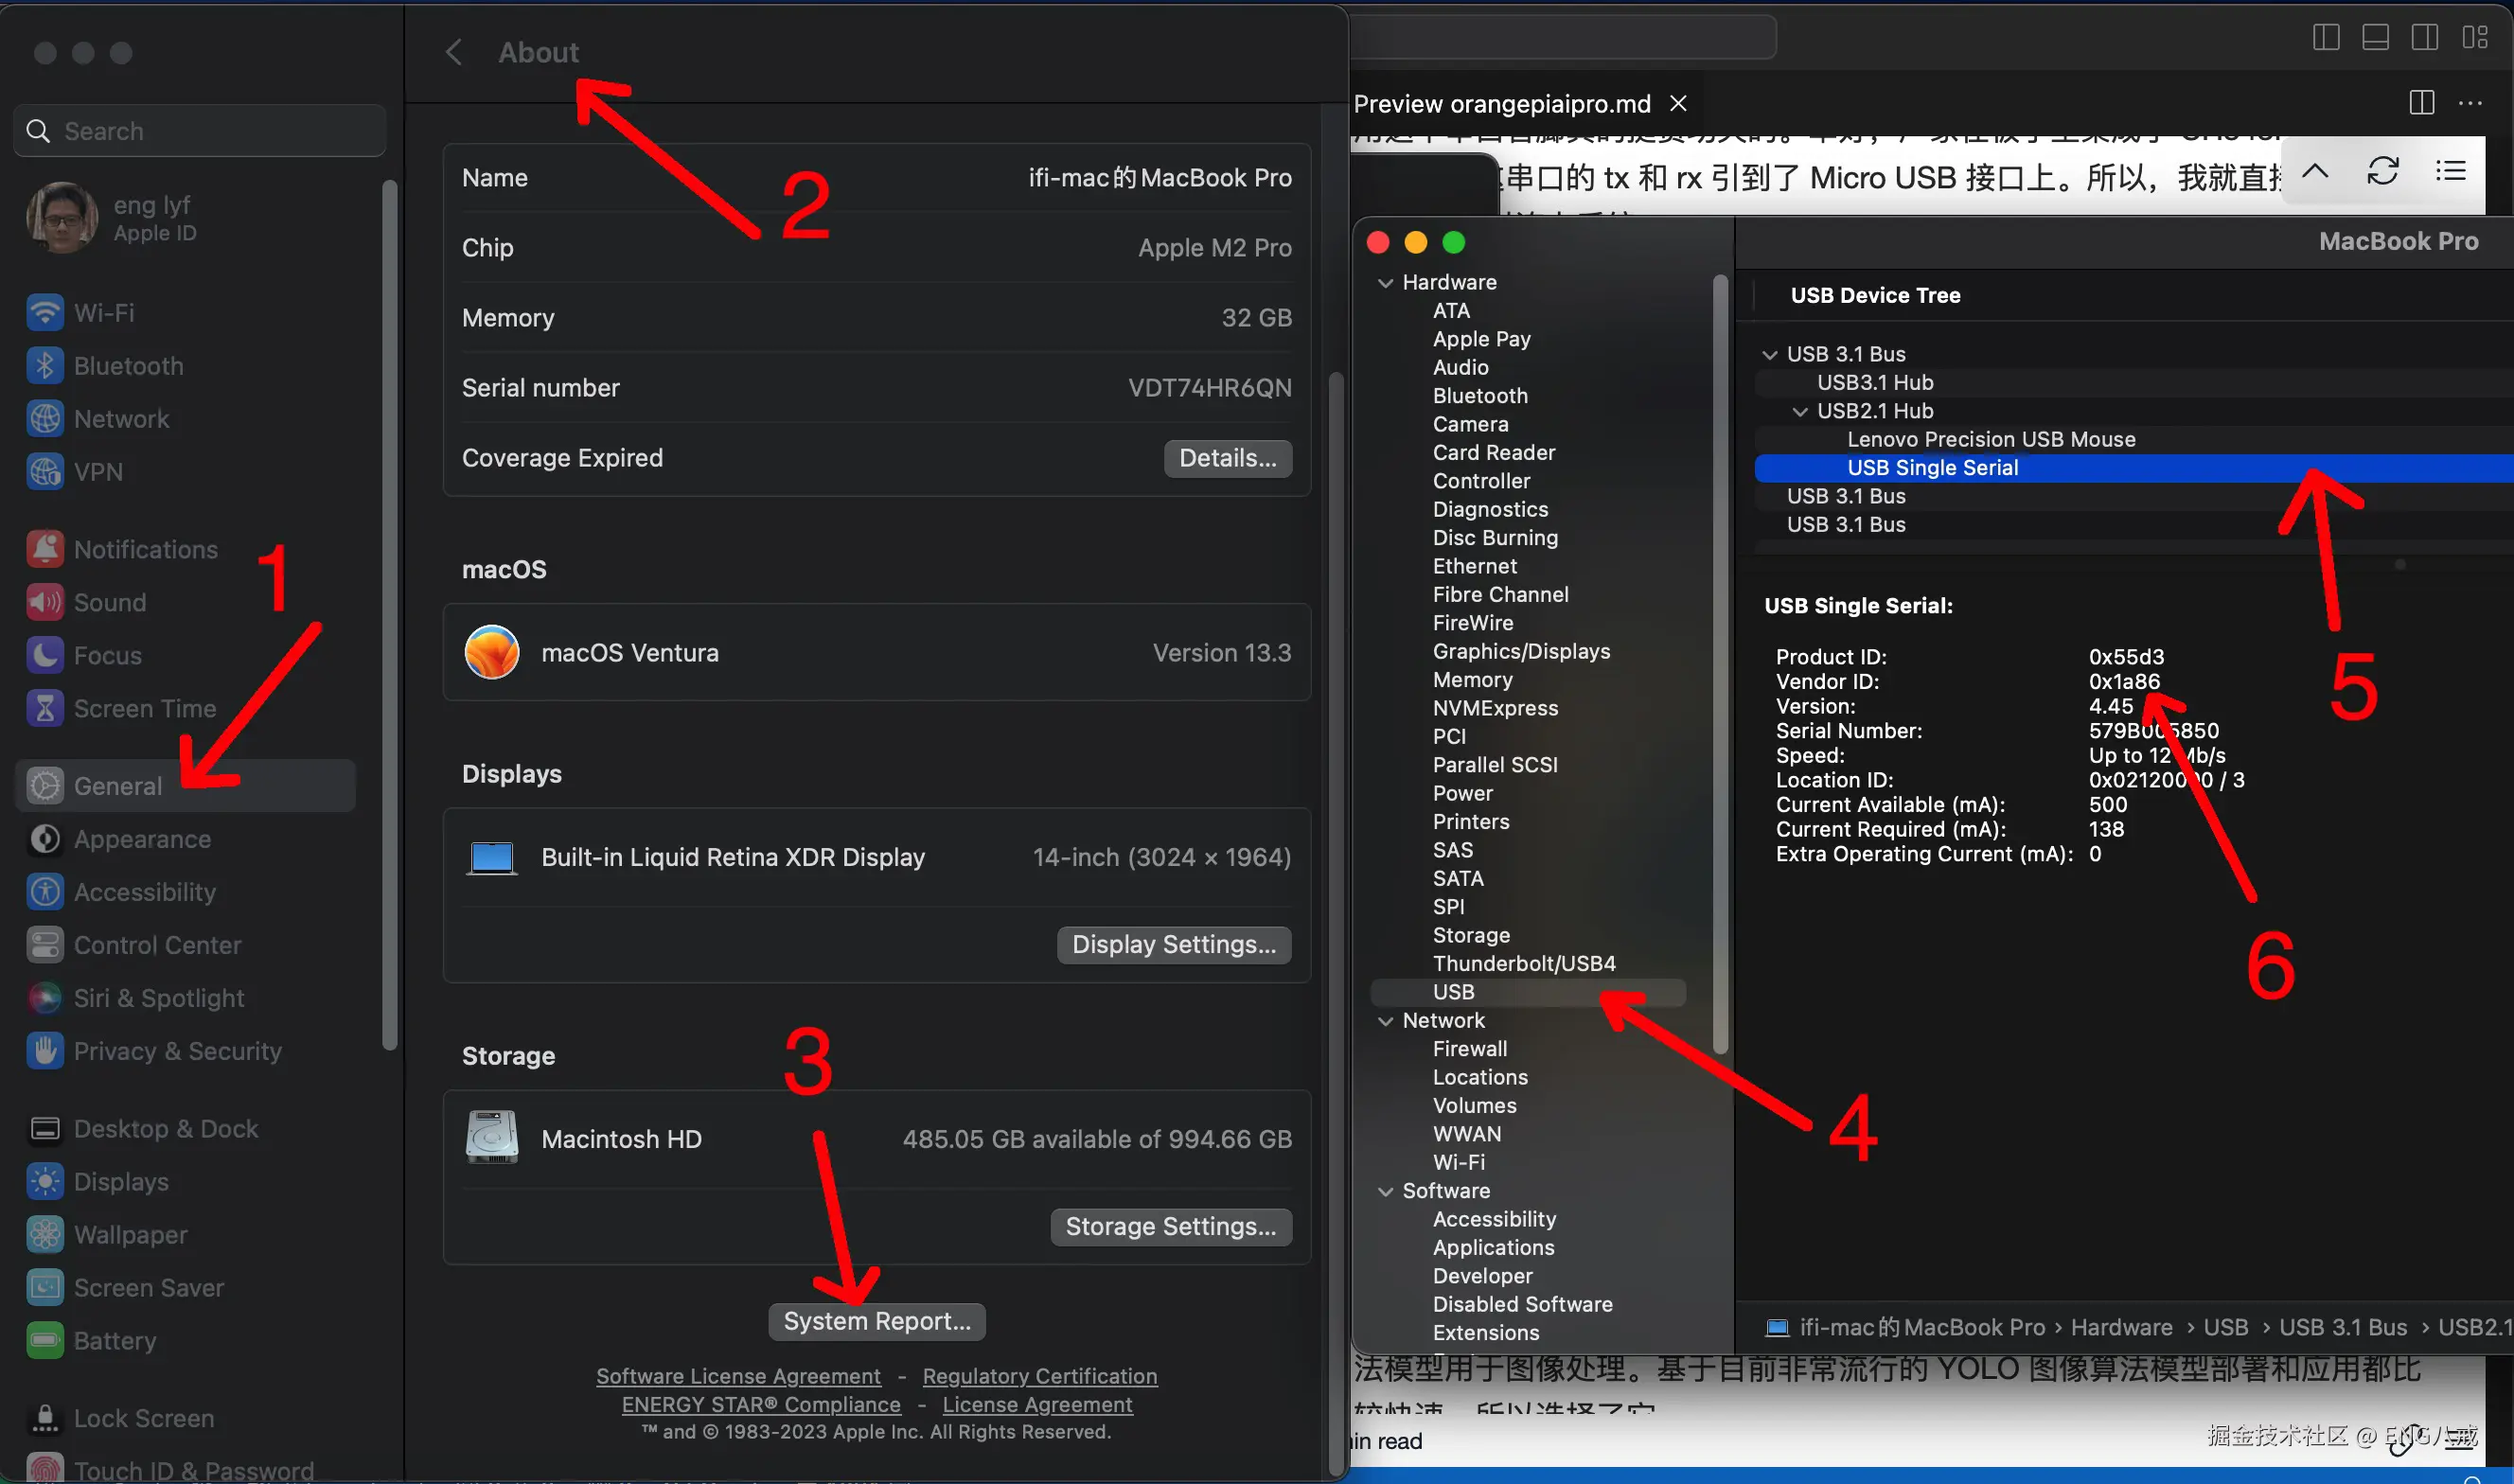The height and width of the screenshot is (1484, 2514).
Task: Click the Search field in settings
Action: [200, 131]
